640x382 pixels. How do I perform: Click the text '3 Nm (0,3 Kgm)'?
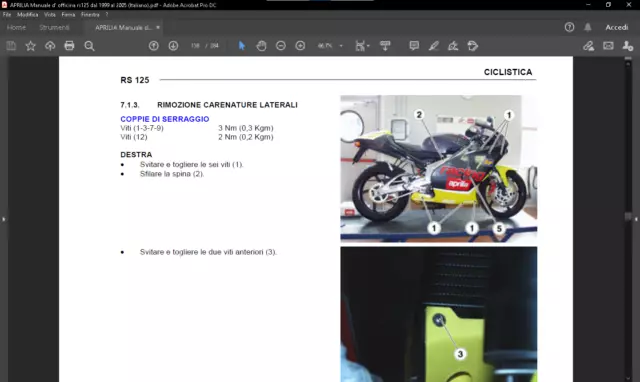point(246,128)
